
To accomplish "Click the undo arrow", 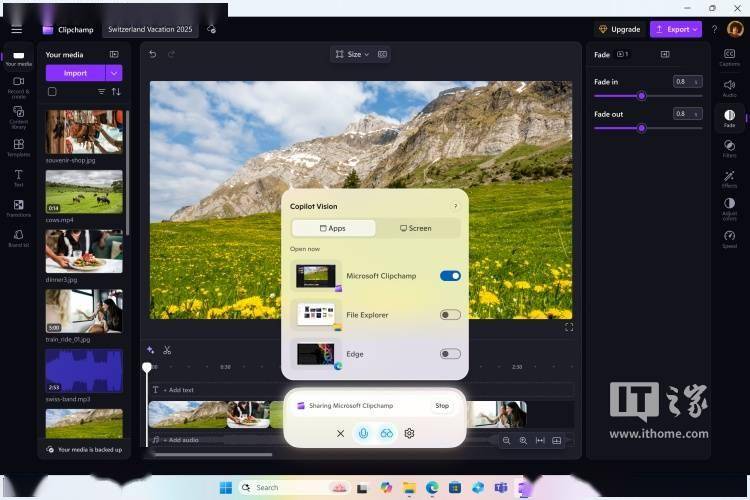I will coord(153,54).
